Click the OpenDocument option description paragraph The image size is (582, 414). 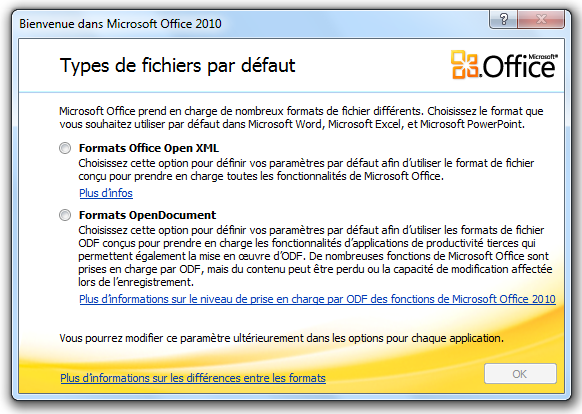[x=315, y=256]
